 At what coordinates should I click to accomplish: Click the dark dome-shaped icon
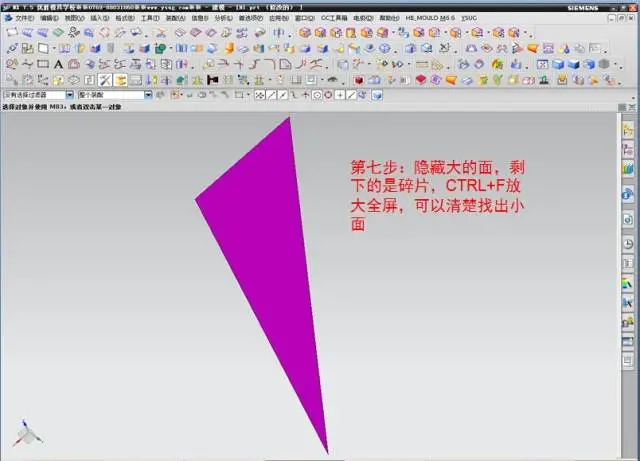pos(332,80)
